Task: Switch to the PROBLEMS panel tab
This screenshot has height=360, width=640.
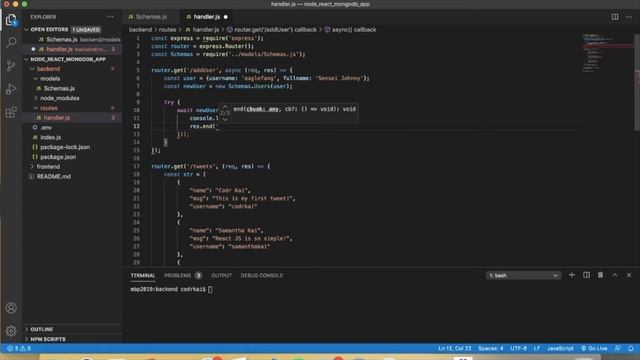Action: point(183,276)
